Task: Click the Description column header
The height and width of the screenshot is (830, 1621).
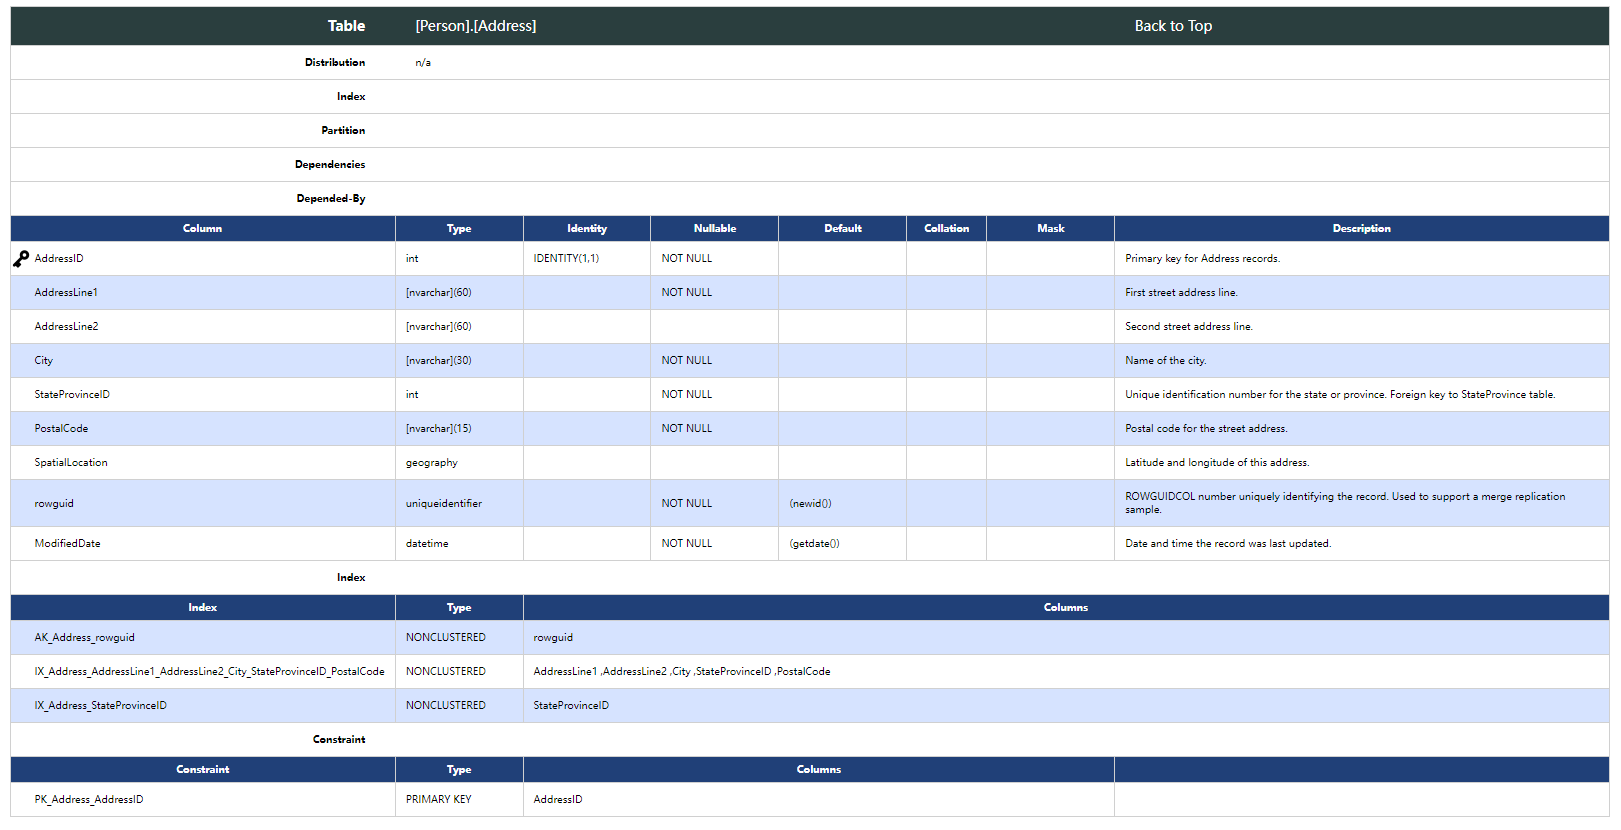Action: pyautogui.click(x=1361, y=229)
